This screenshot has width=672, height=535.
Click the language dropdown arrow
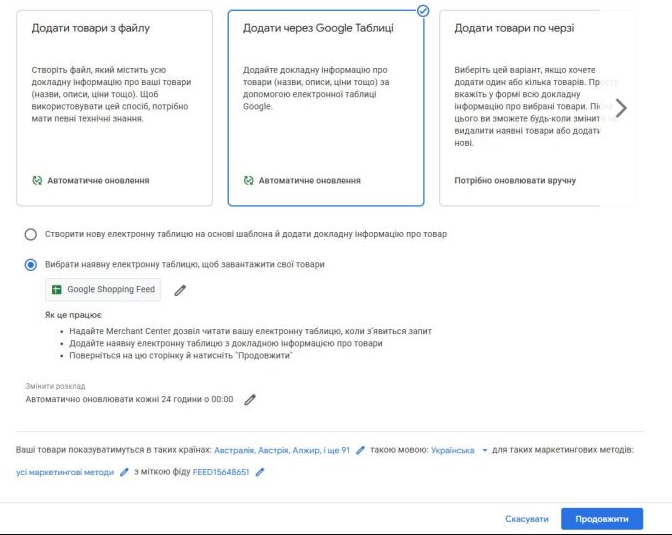[484, 450]
